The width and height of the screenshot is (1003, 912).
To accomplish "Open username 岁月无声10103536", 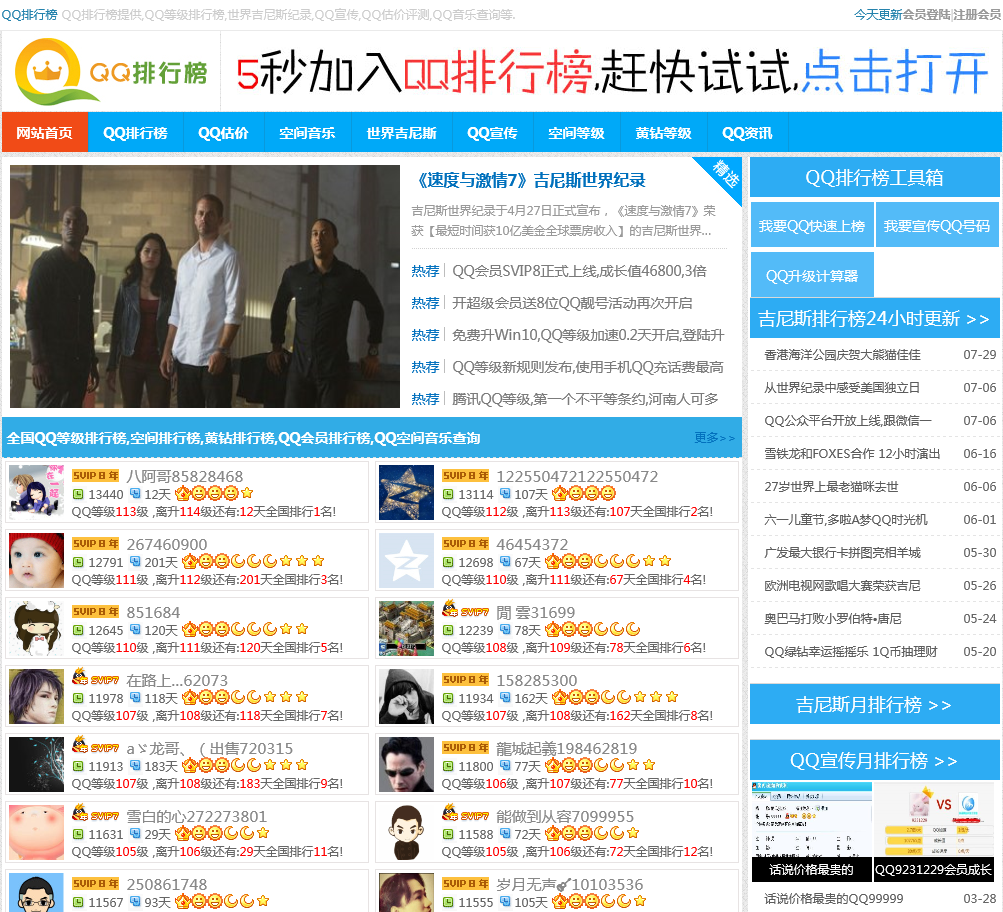I will coord(570,884).
